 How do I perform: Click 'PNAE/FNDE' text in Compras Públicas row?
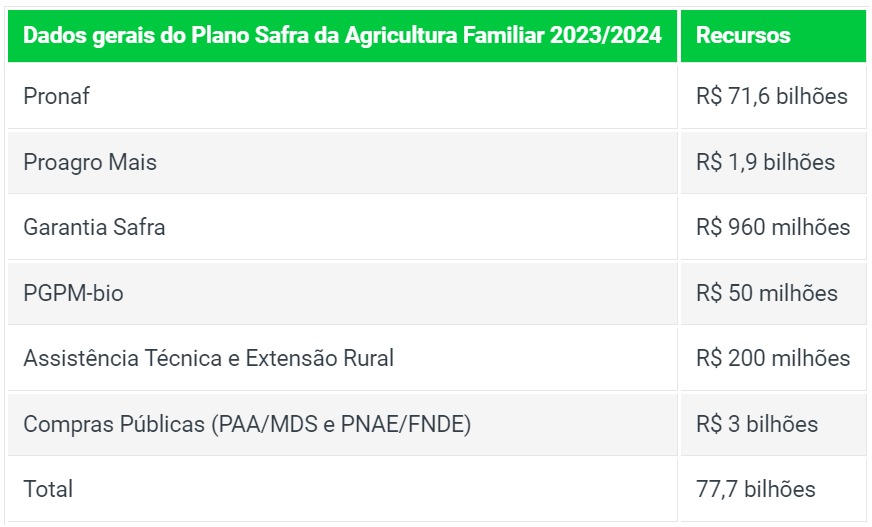[403, 424]
